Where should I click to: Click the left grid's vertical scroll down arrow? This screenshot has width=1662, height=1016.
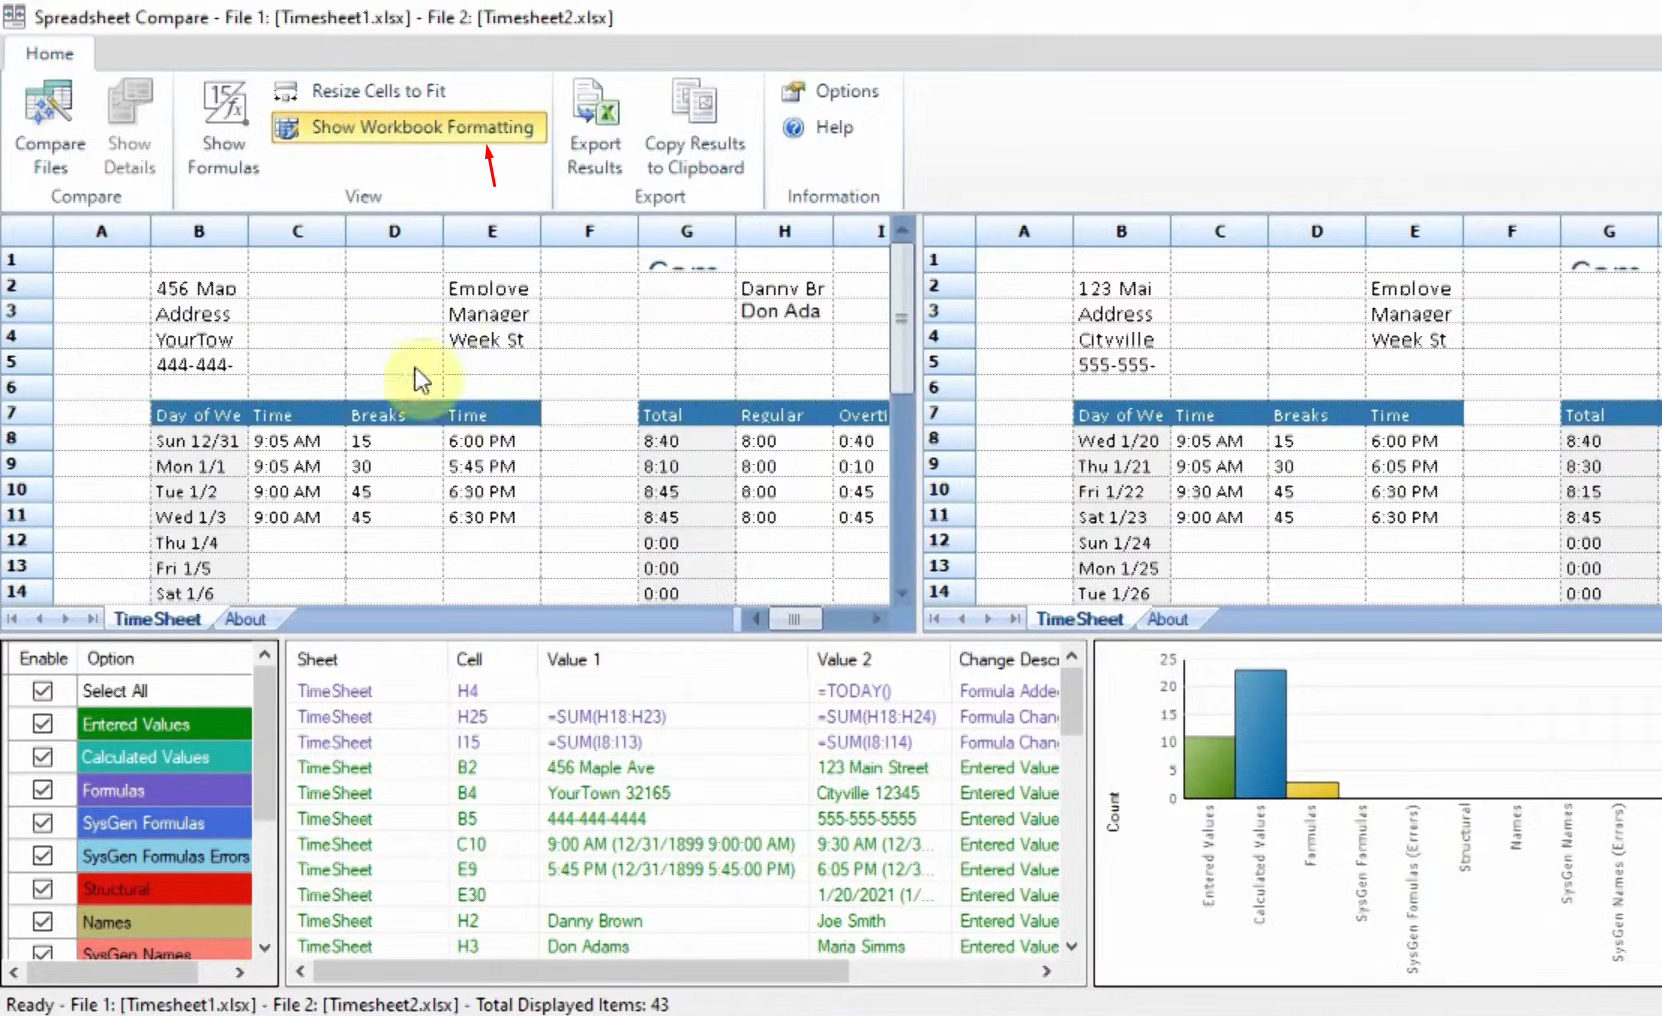point(902,593)
